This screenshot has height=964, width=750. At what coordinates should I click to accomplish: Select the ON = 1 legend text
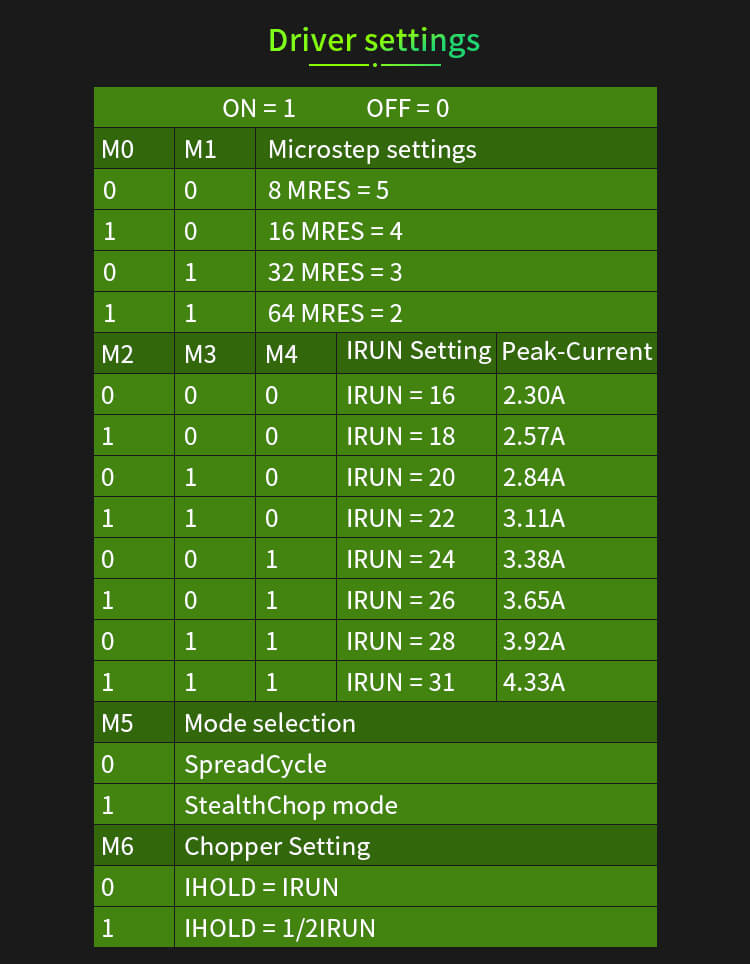259,108
